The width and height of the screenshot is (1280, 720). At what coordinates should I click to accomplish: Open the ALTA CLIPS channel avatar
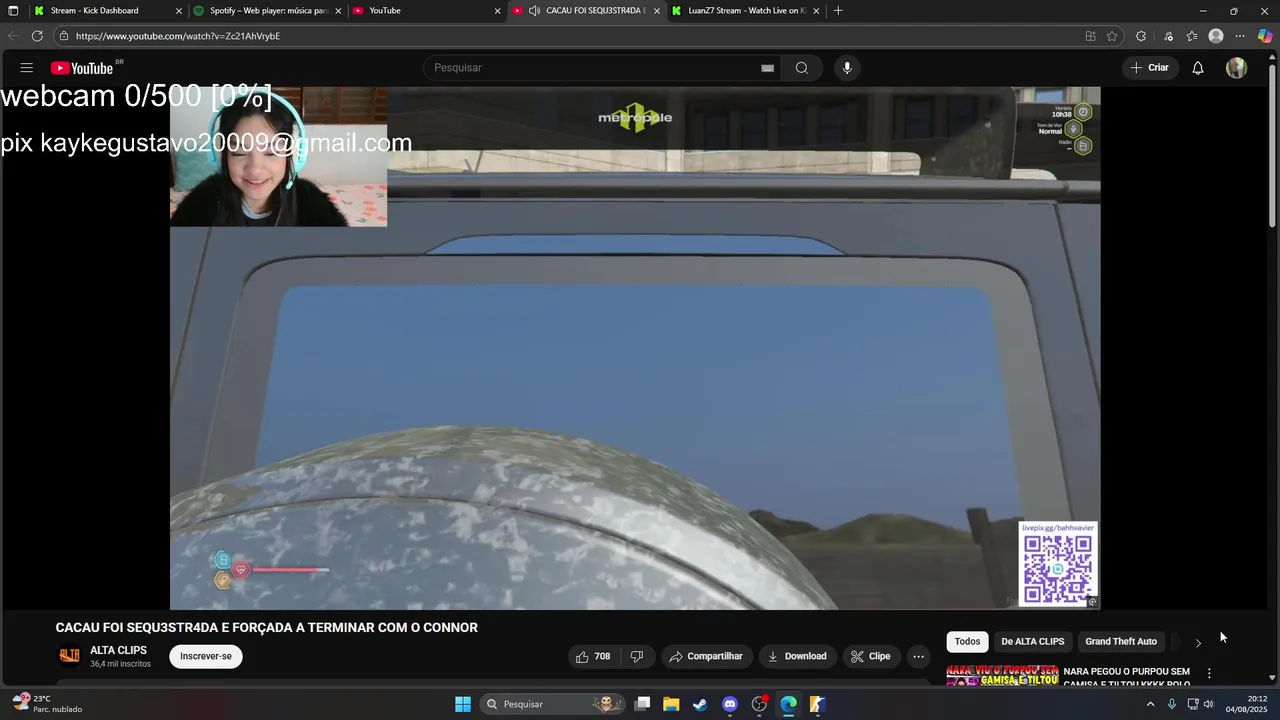point(69,656)
